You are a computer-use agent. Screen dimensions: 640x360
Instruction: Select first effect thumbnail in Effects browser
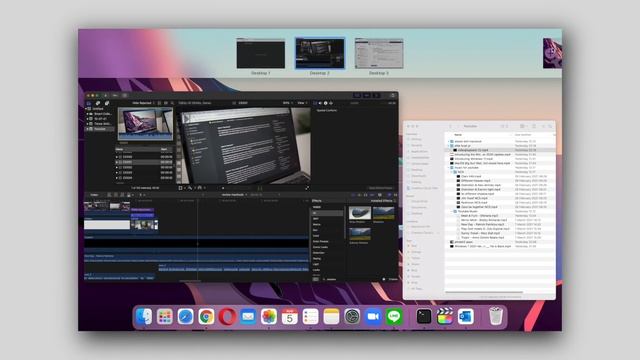click(x=360, y=213)
